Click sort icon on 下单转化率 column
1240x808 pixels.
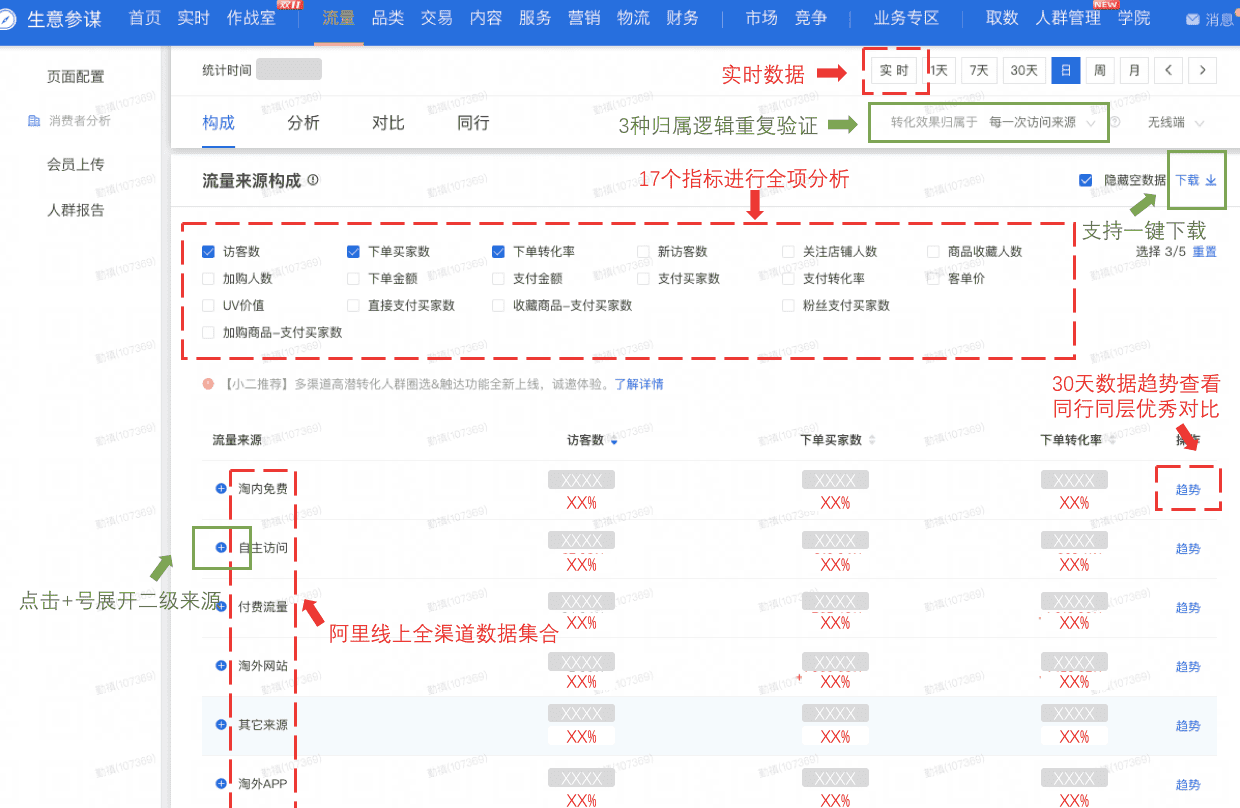[x=1111, y=441]
